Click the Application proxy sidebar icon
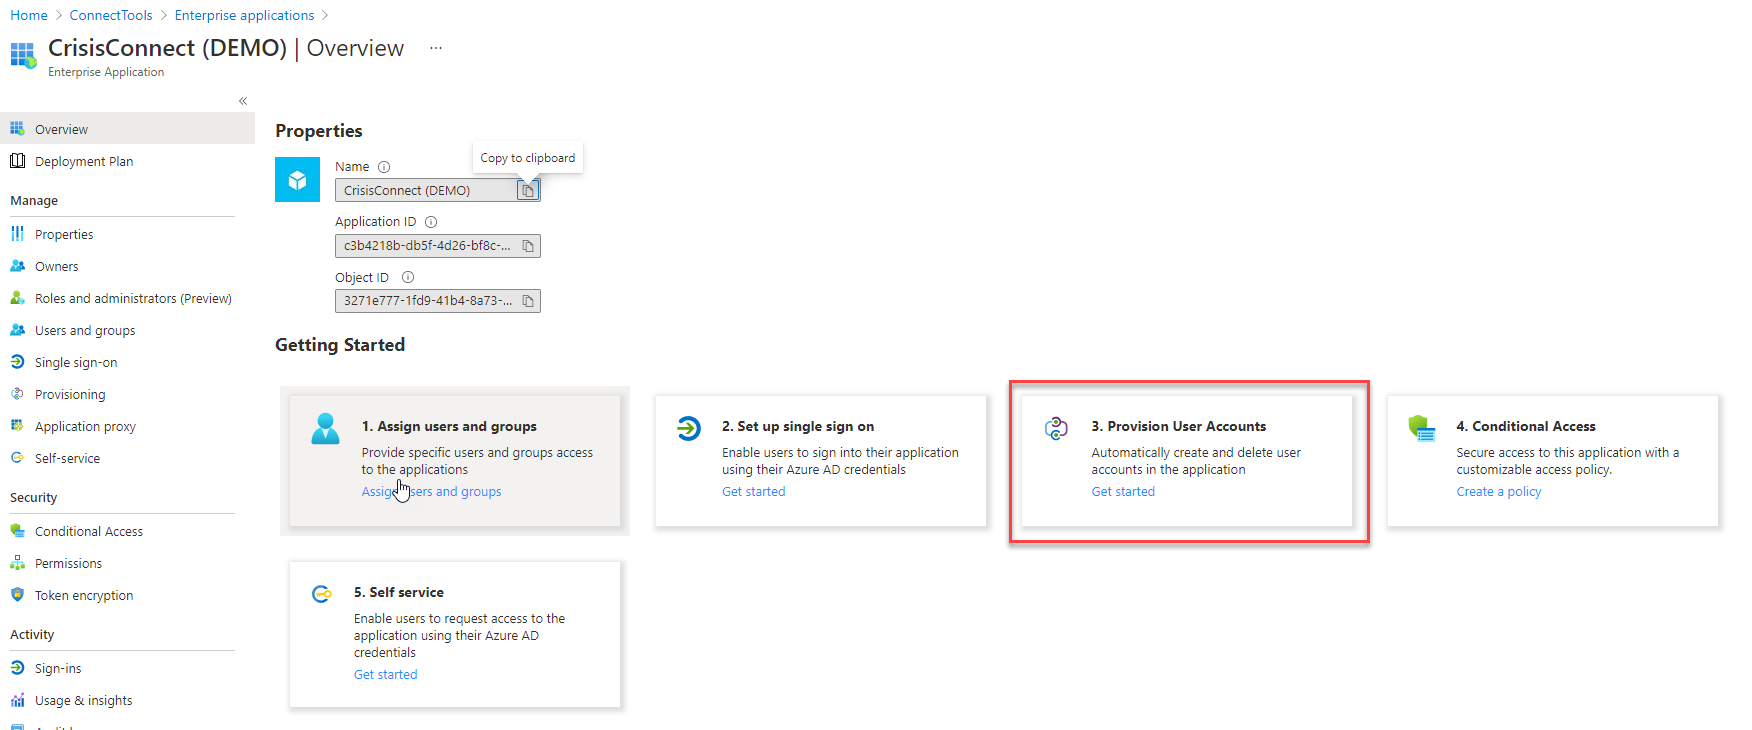This screenshot has width=1752, height=730. click(17, 425)
